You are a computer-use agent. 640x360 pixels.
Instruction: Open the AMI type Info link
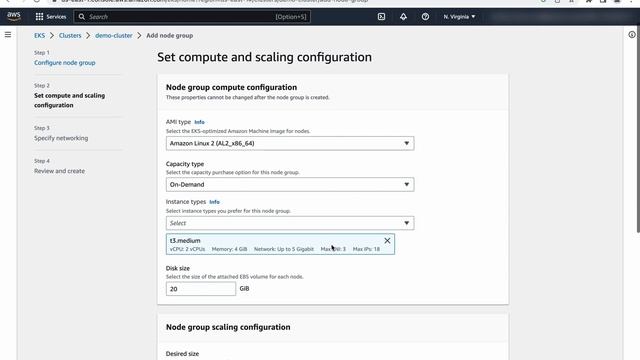199,122
